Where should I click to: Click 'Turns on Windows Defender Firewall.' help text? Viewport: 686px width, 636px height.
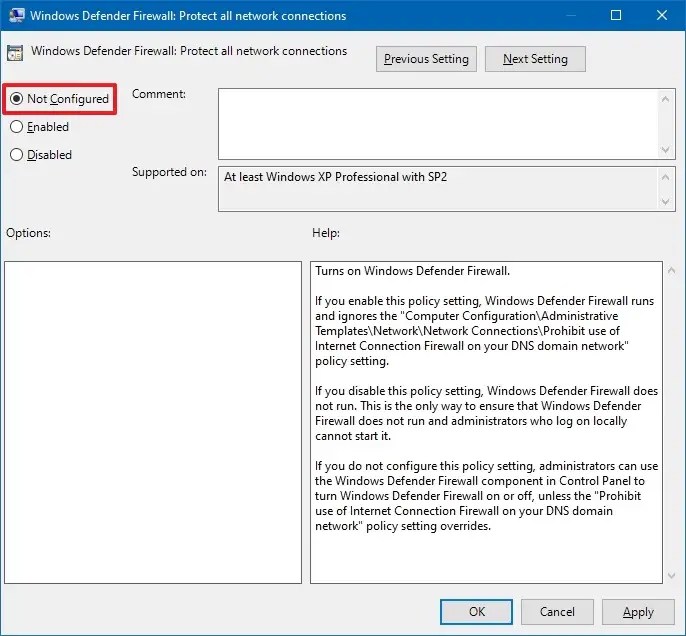click(413, 271)
